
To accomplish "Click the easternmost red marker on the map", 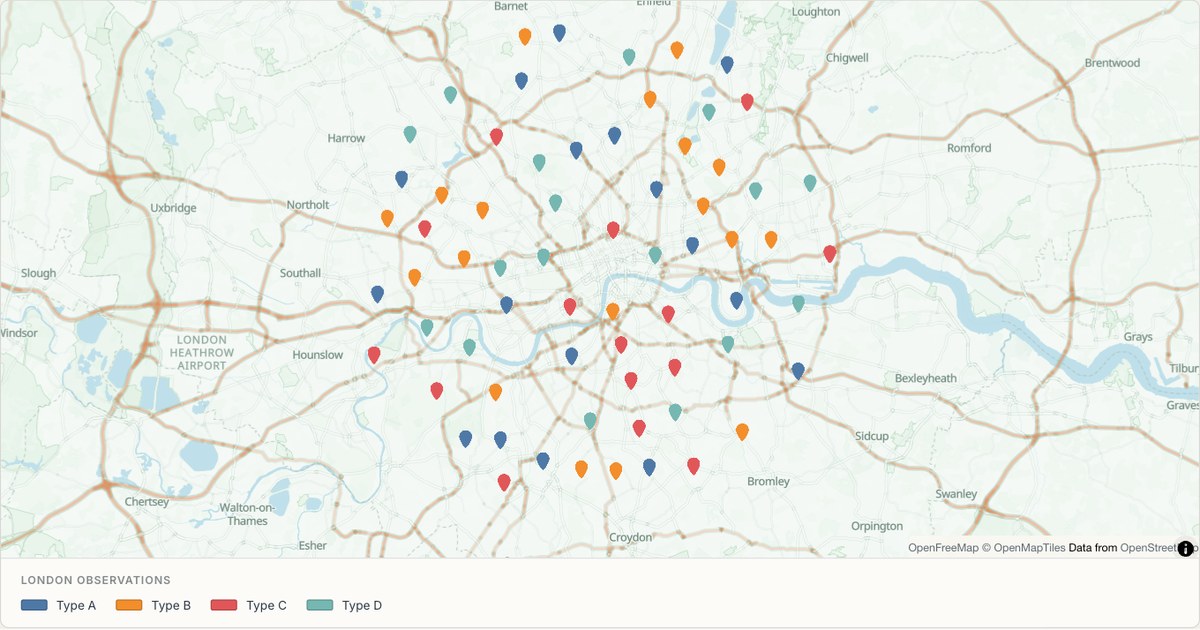I will [830, 254].
